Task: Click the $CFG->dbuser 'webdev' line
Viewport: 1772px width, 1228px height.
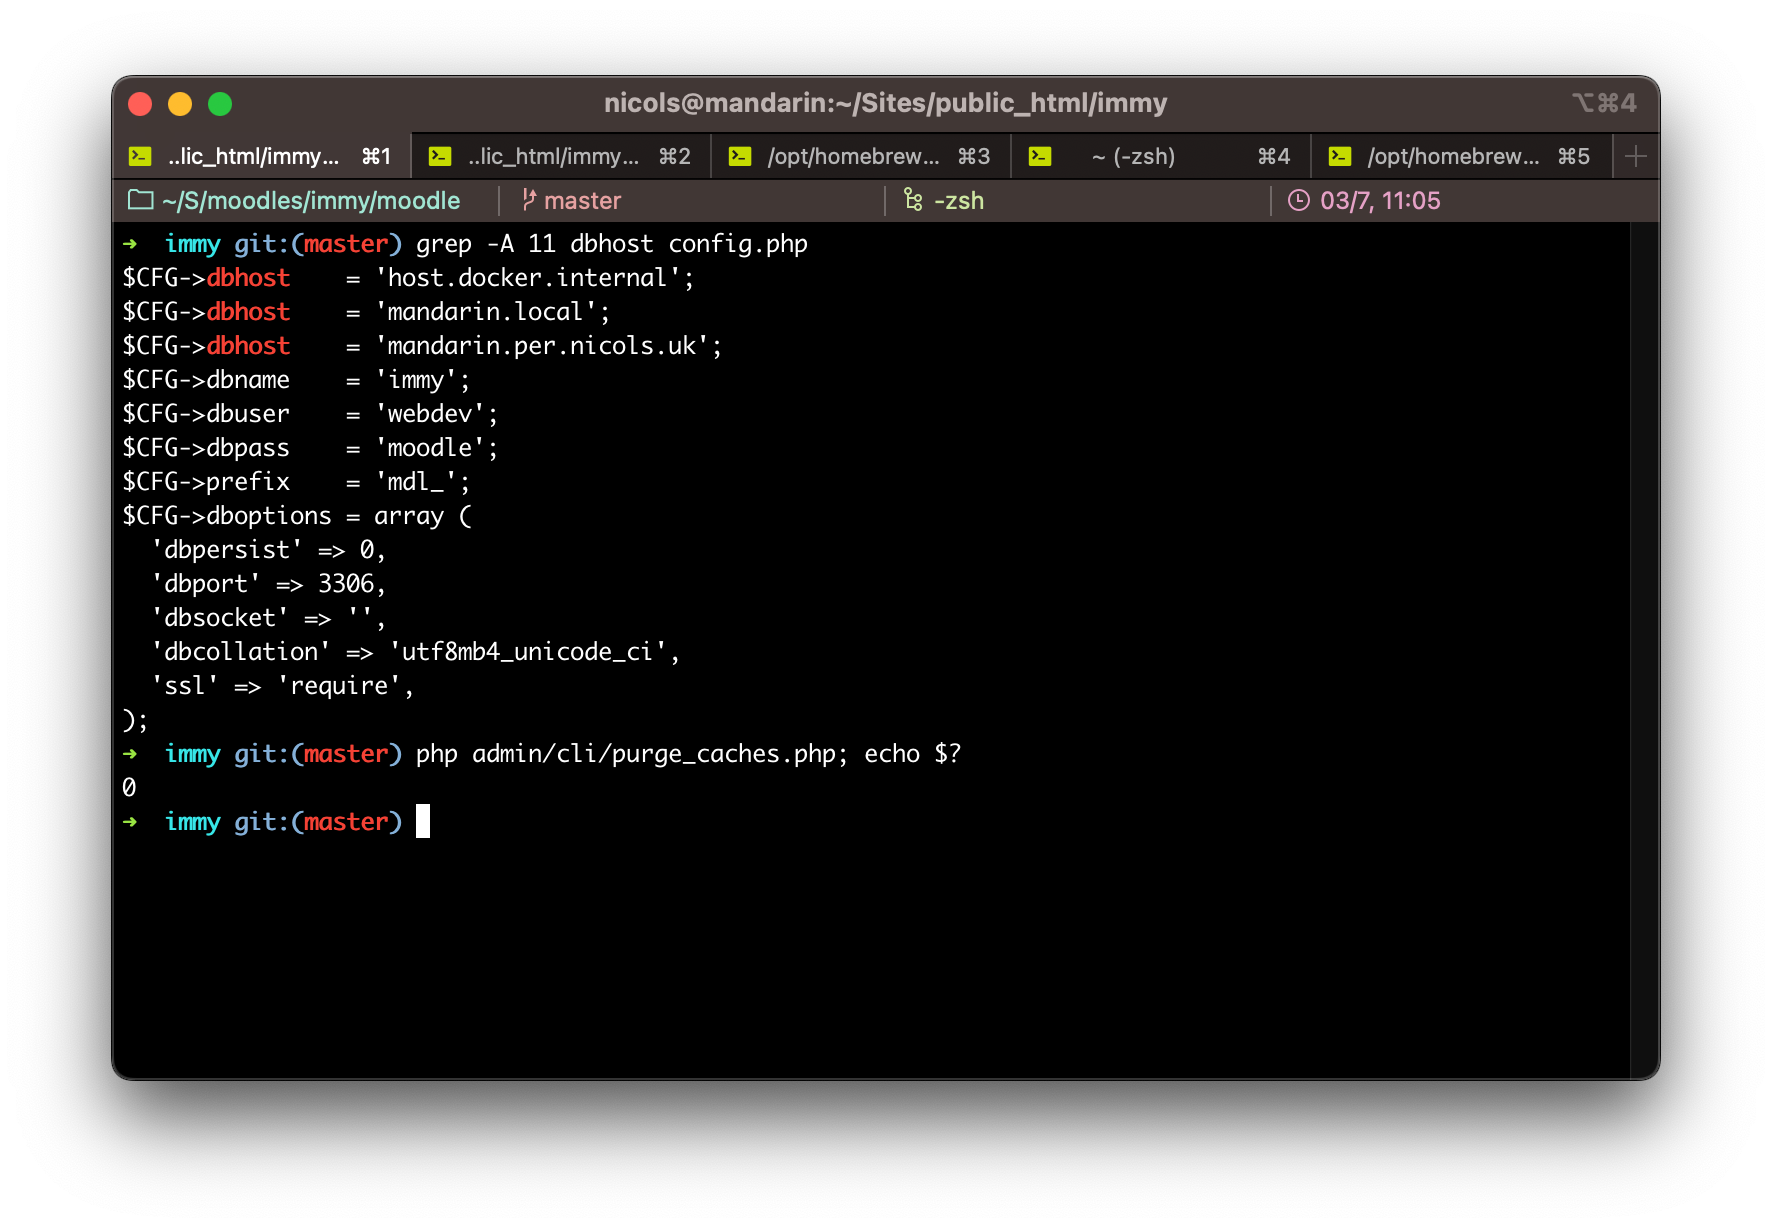Action: click(x=310, y=414)
